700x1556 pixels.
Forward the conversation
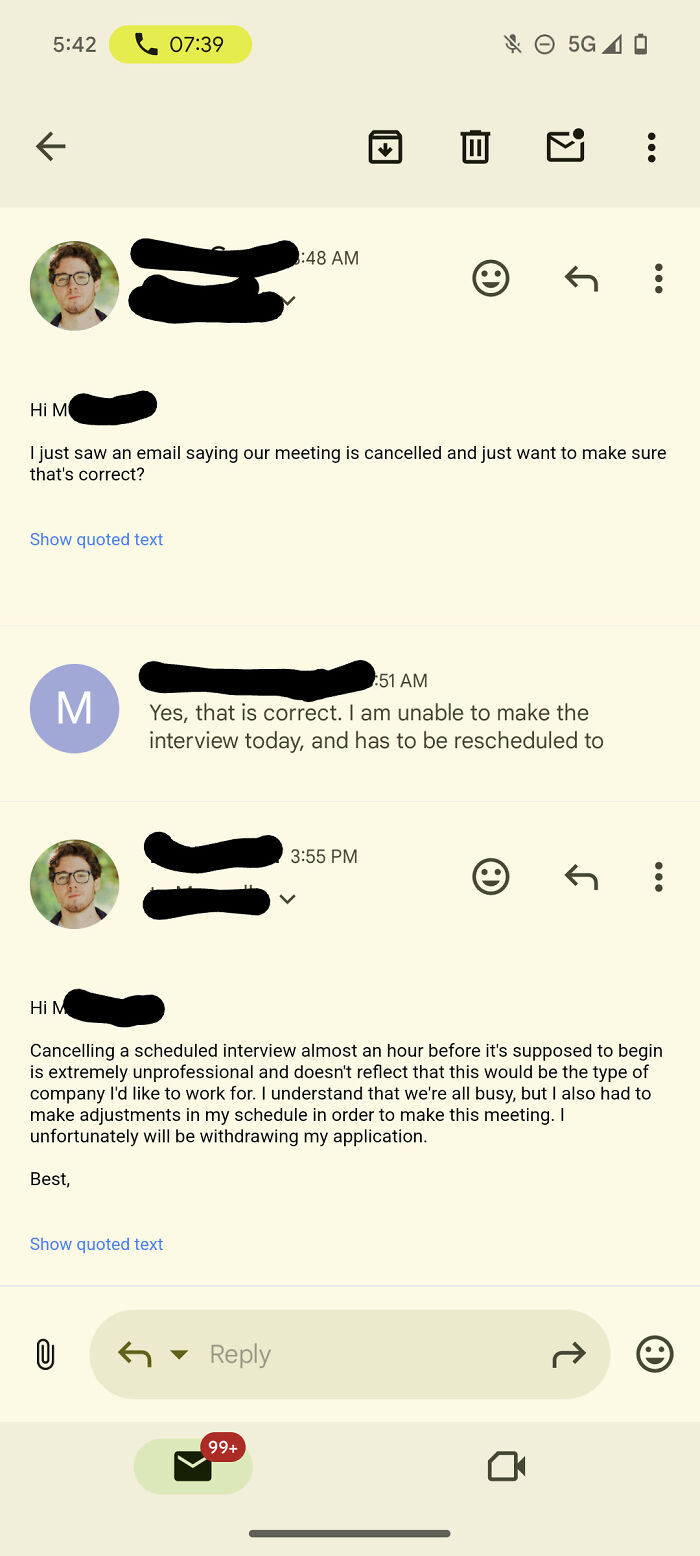570,1354
